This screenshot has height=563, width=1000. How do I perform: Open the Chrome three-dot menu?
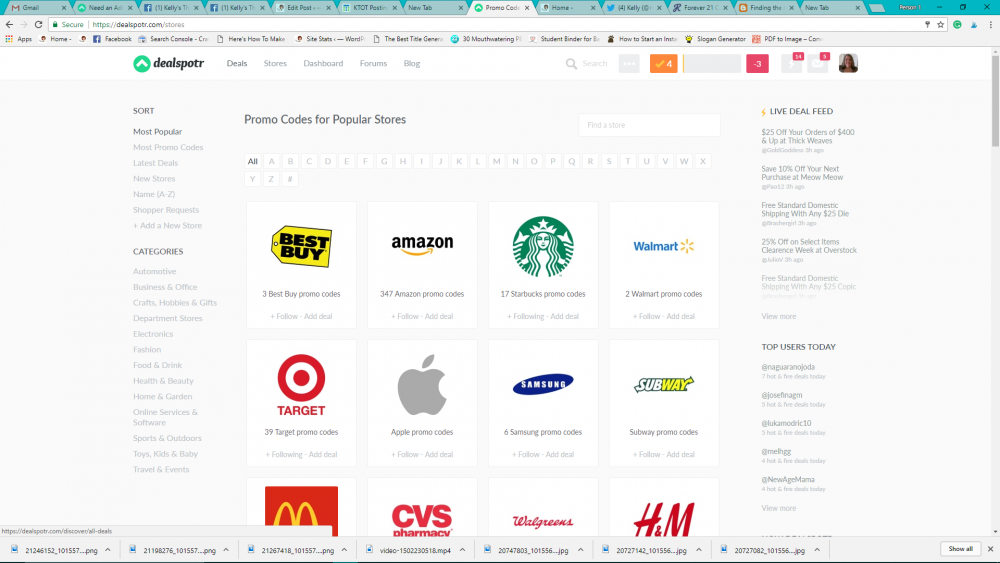coord(990,24)
